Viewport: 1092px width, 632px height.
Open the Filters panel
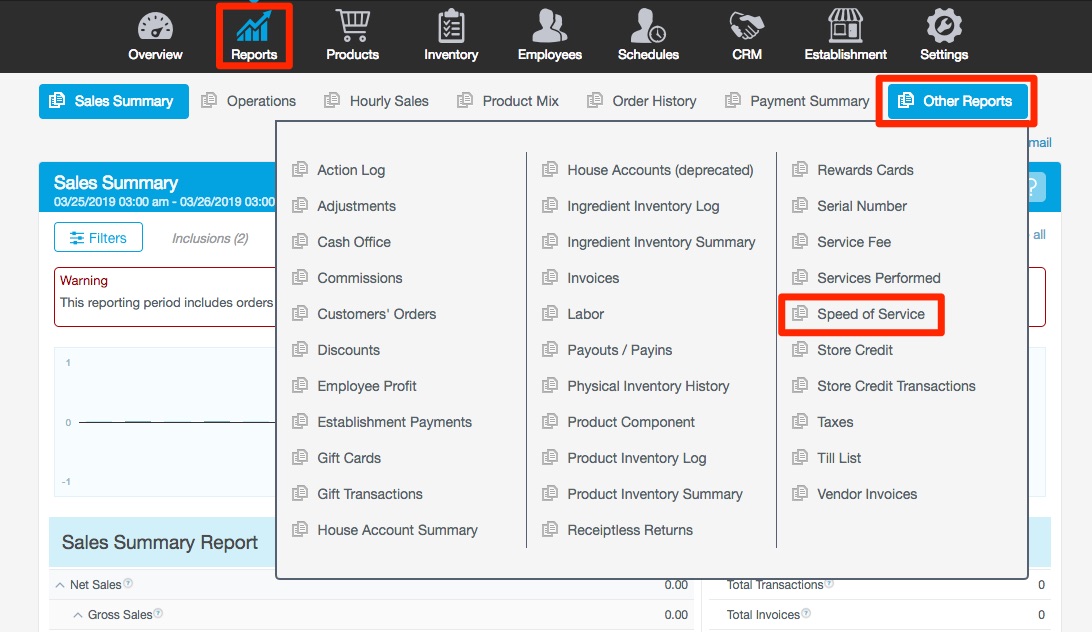[98, 237]
